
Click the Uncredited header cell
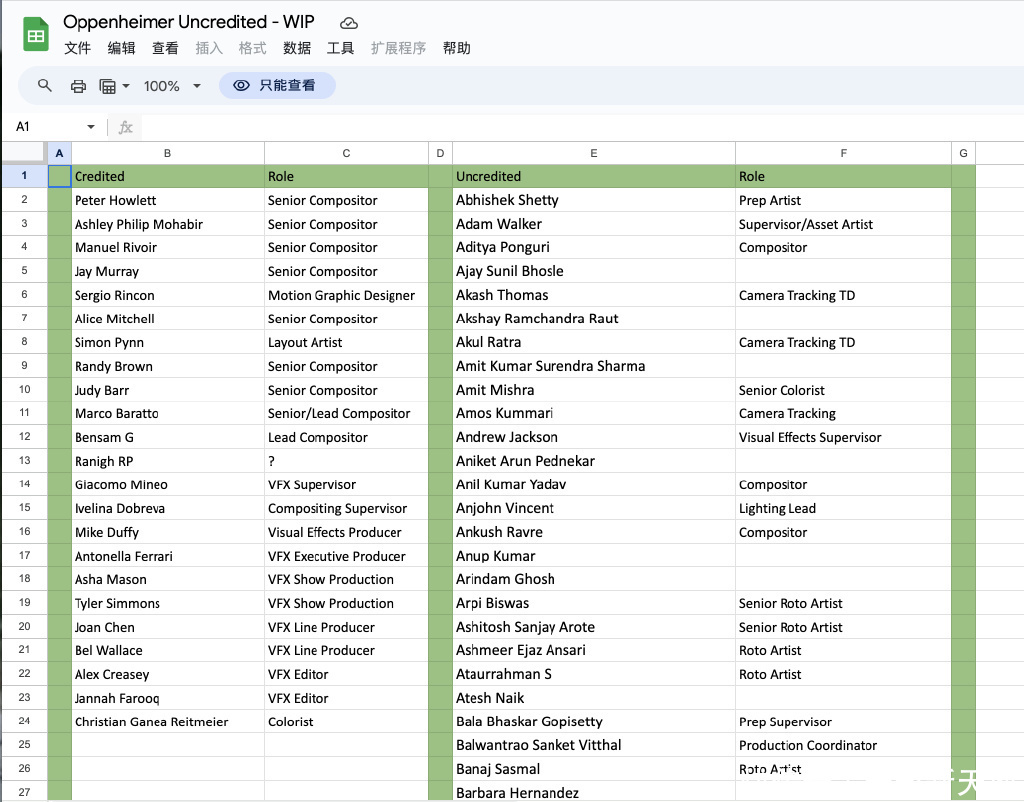pos(593,176)
